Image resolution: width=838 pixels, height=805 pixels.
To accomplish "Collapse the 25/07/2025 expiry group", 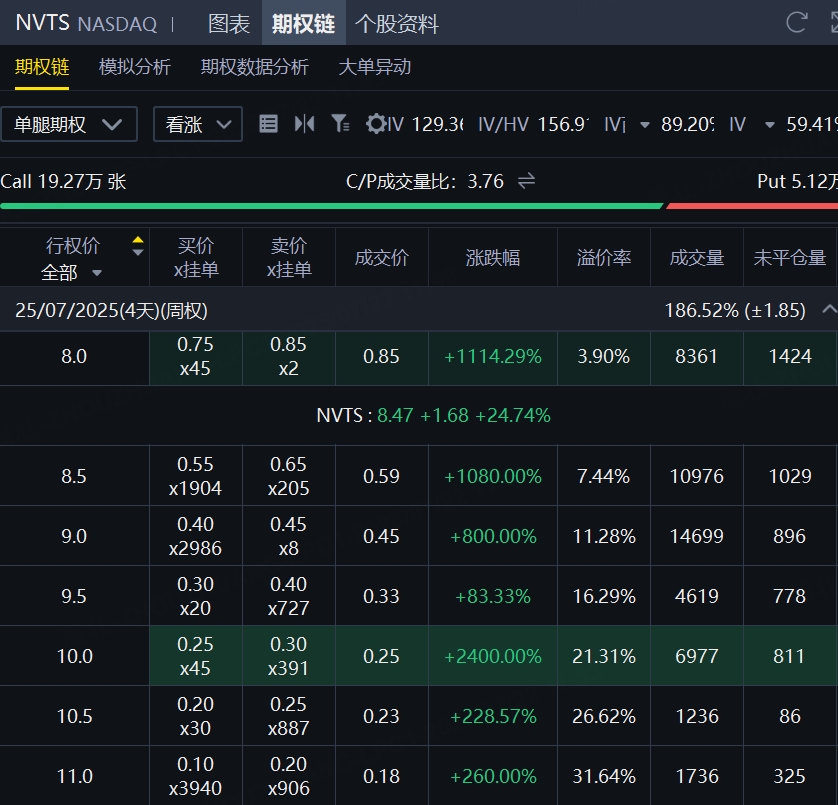I will point(829,309).
